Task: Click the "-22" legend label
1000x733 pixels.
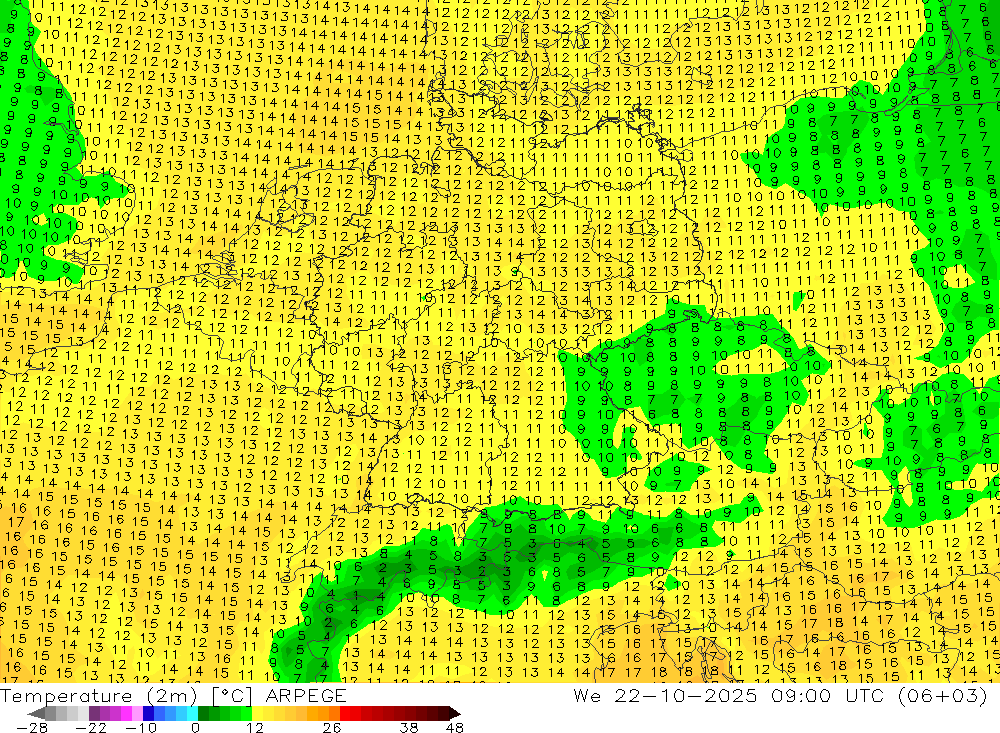Action: pyautogui.click(x=91, y=727)
